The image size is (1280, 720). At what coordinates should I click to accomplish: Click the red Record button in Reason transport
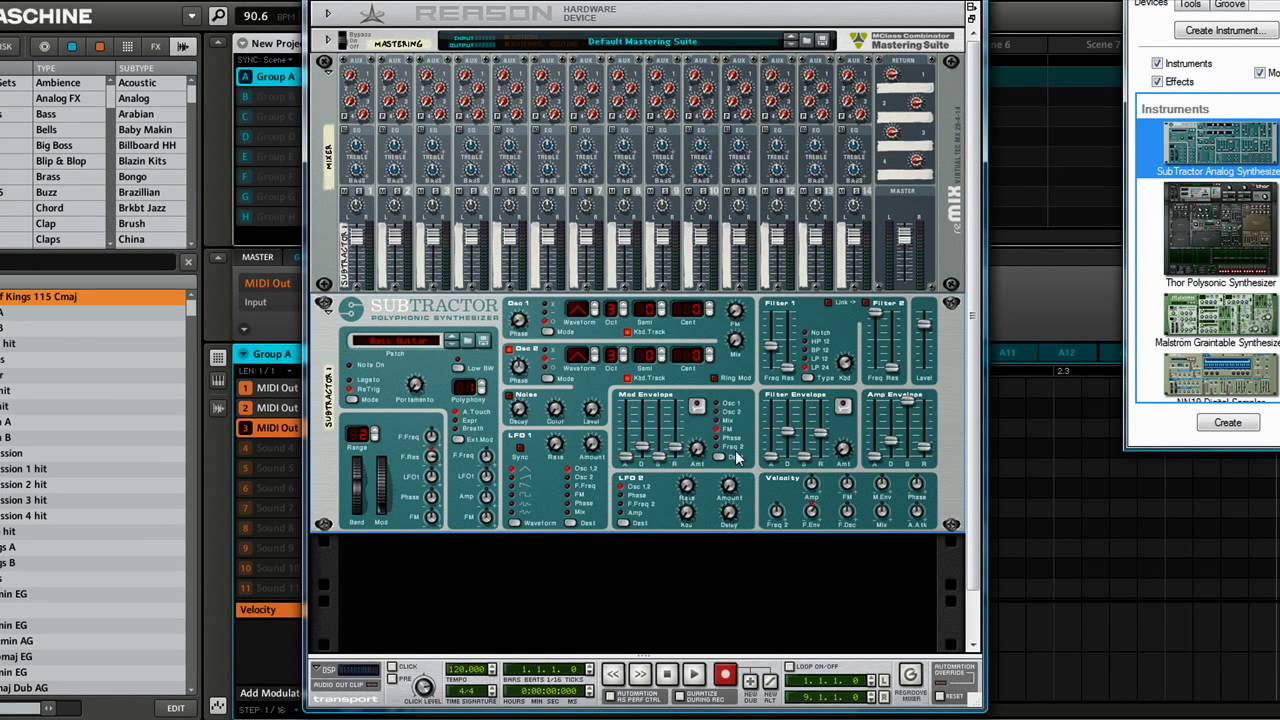click(x=725, y=675)
